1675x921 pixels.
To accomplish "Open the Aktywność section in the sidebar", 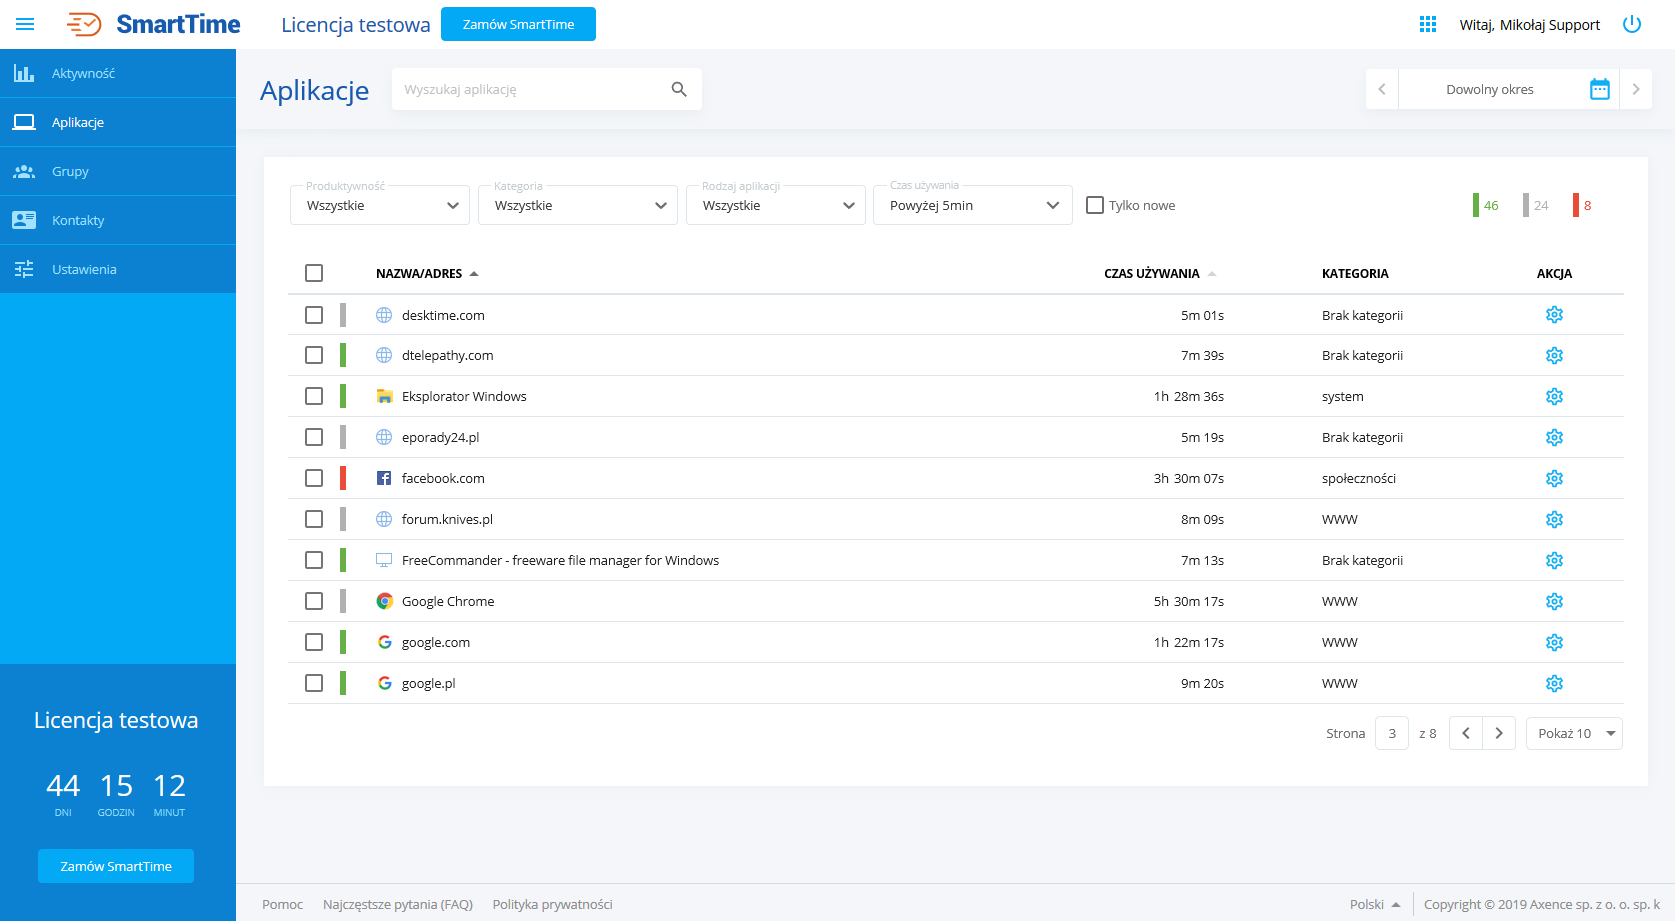I will click(83, 72).
